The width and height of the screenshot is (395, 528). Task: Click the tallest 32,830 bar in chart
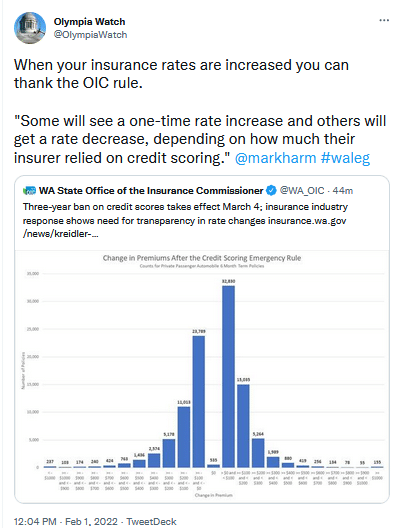(228, 376)
